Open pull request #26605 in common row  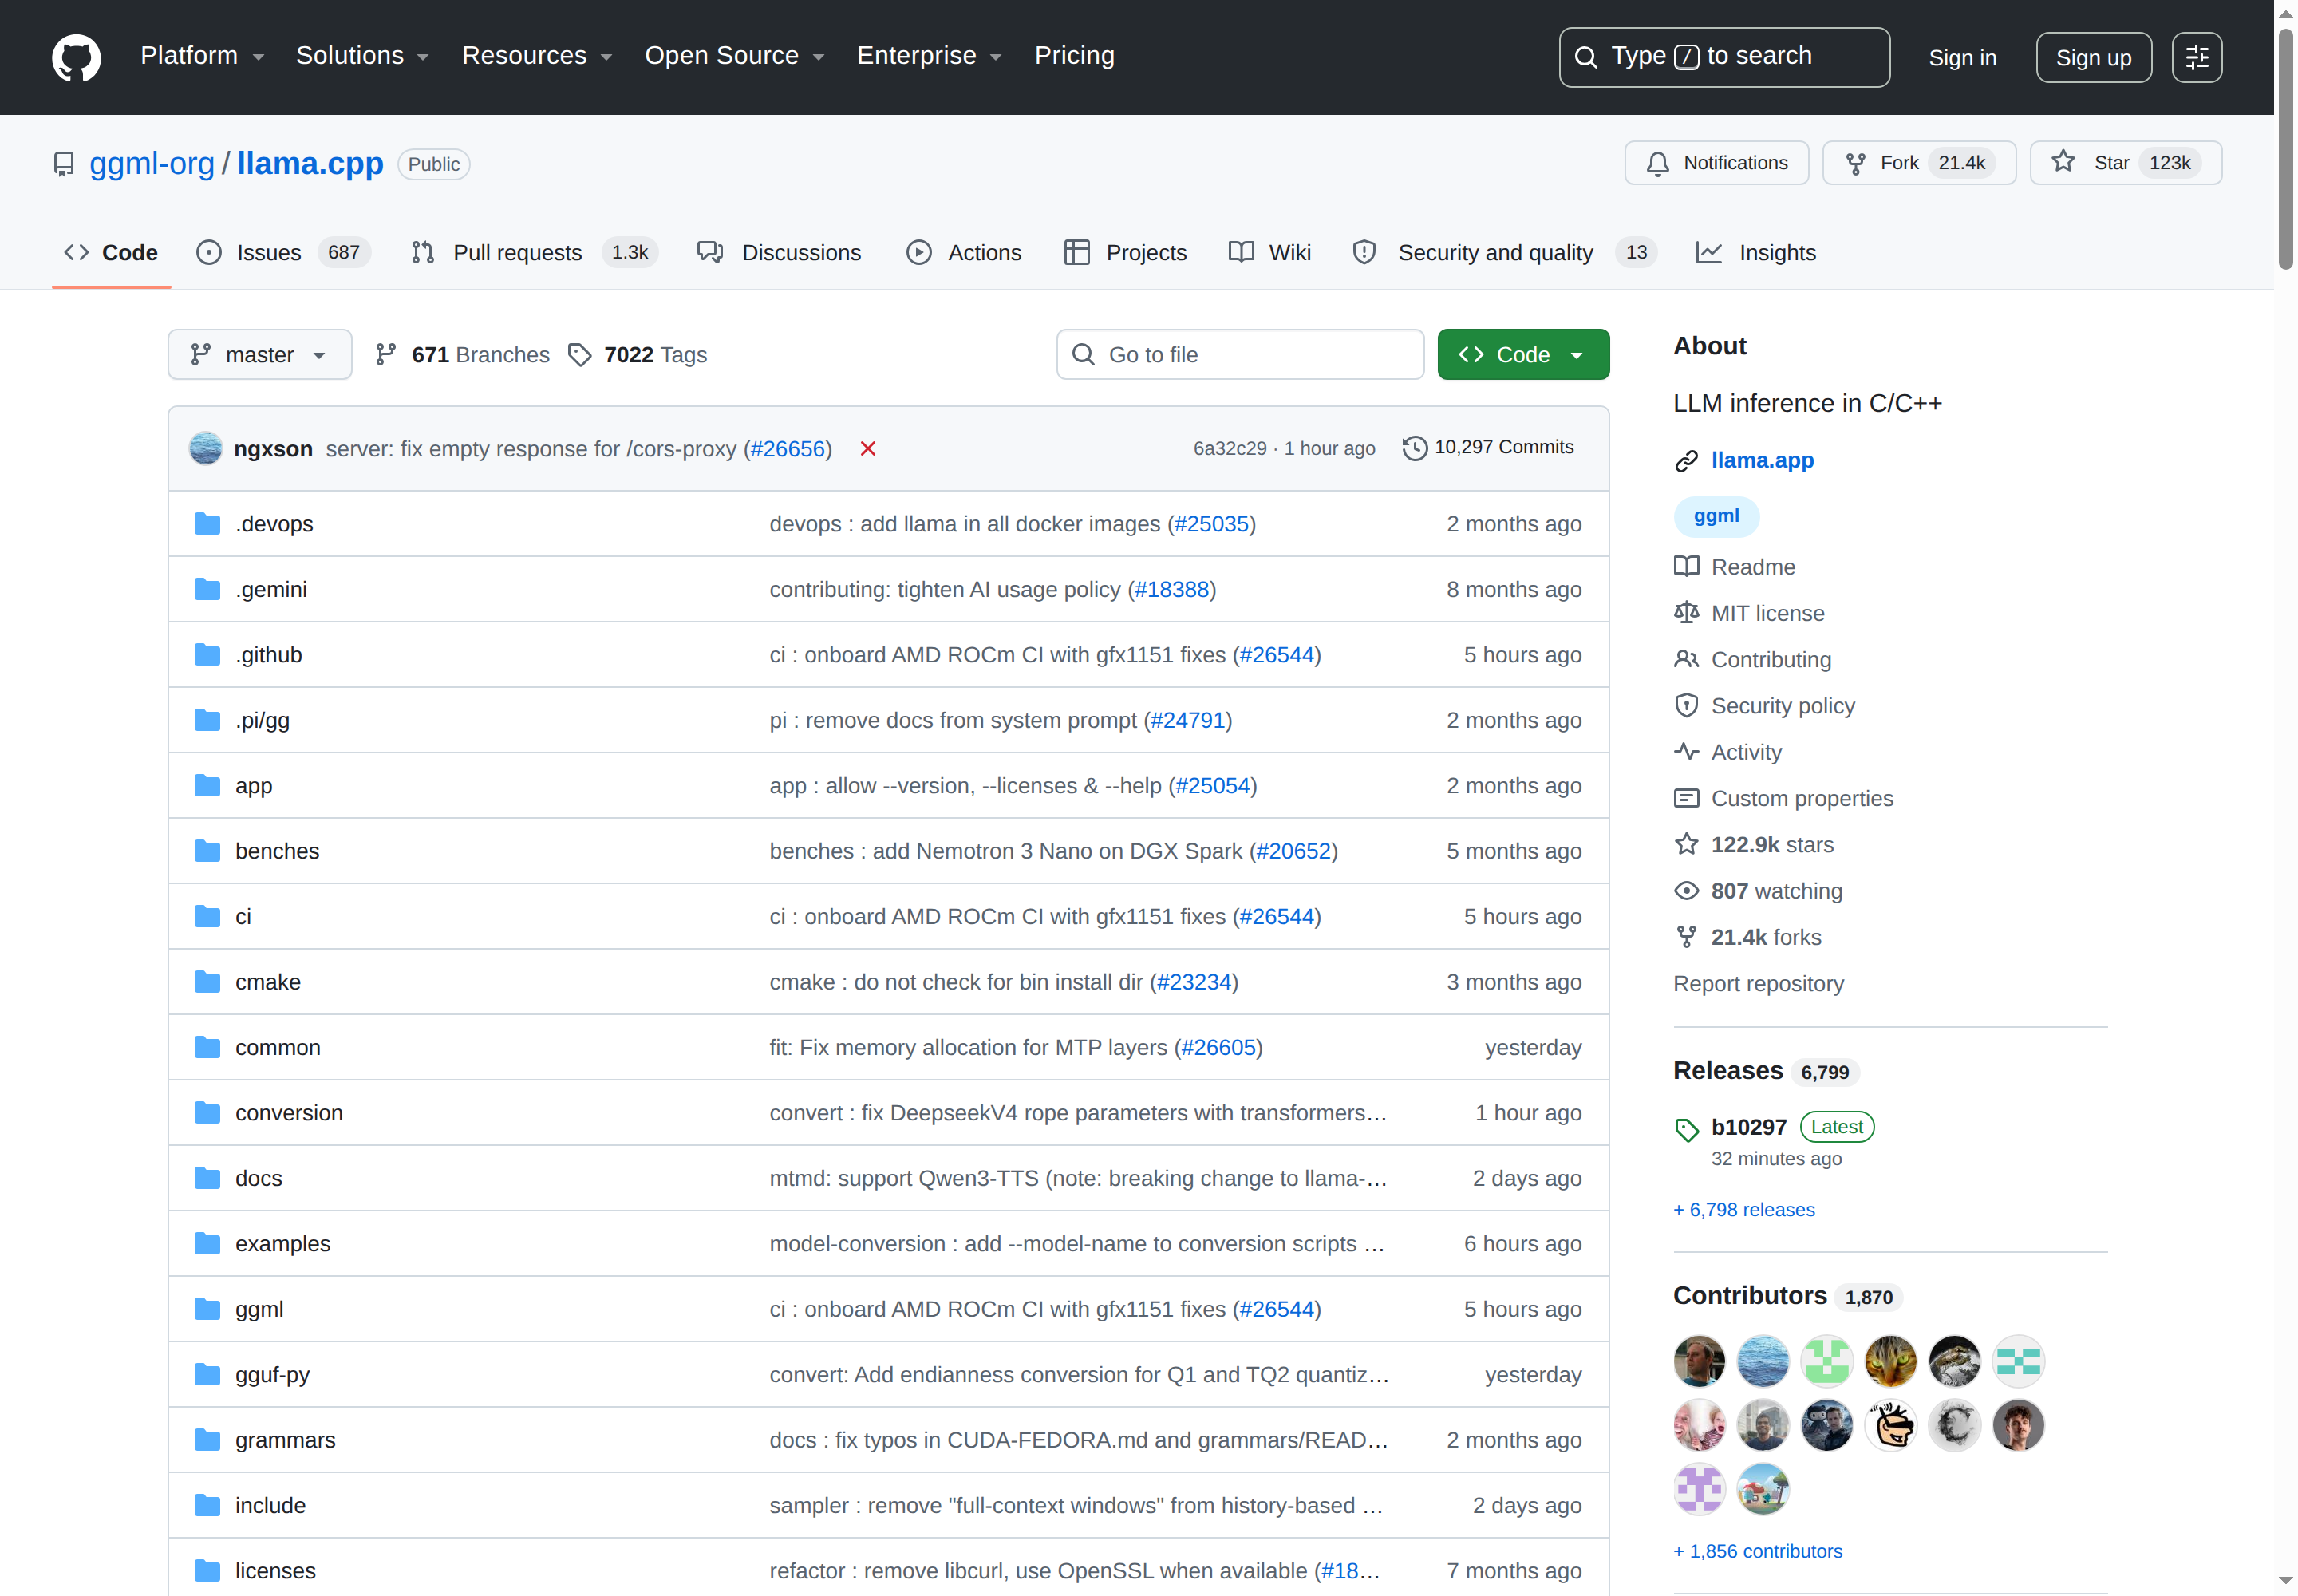[x=1217, y=1047]
